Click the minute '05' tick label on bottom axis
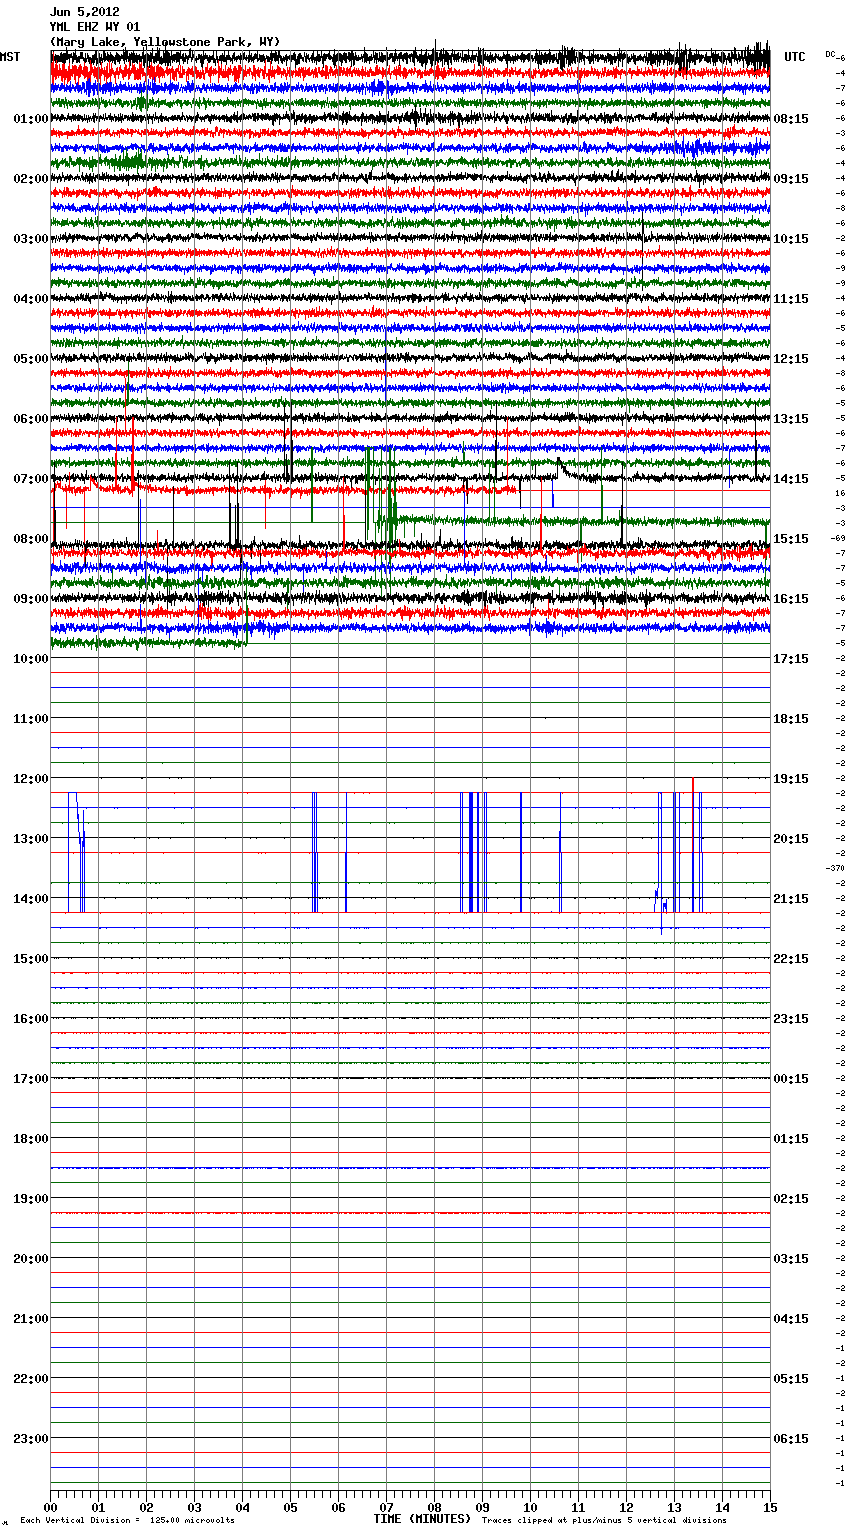This screenshot has width=850, height=1534. [290, 1507]
